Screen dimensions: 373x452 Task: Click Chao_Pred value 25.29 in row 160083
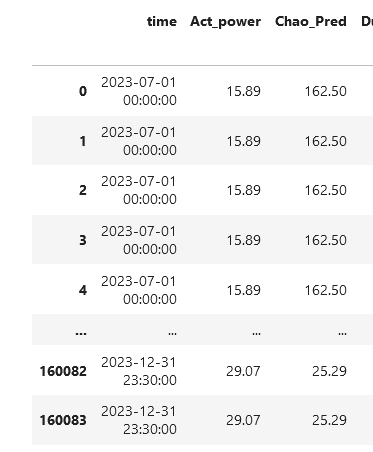pyautogui.click(x=329, y=420)
